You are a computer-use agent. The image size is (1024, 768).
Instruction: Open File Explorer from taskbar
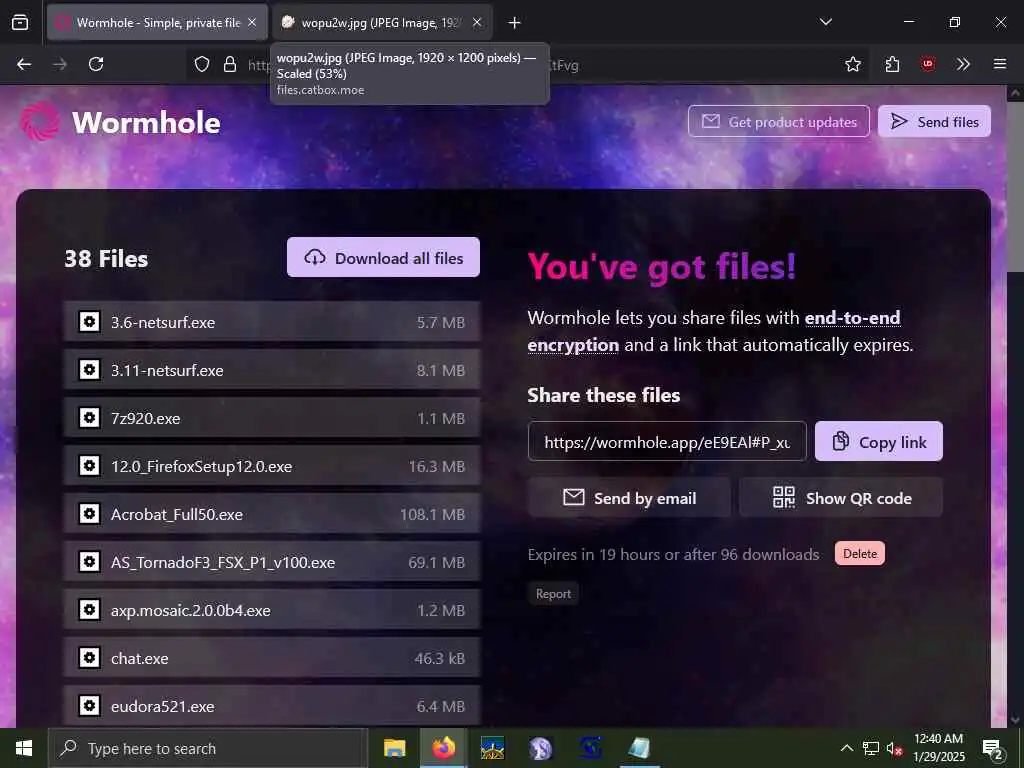pos(394,748)
